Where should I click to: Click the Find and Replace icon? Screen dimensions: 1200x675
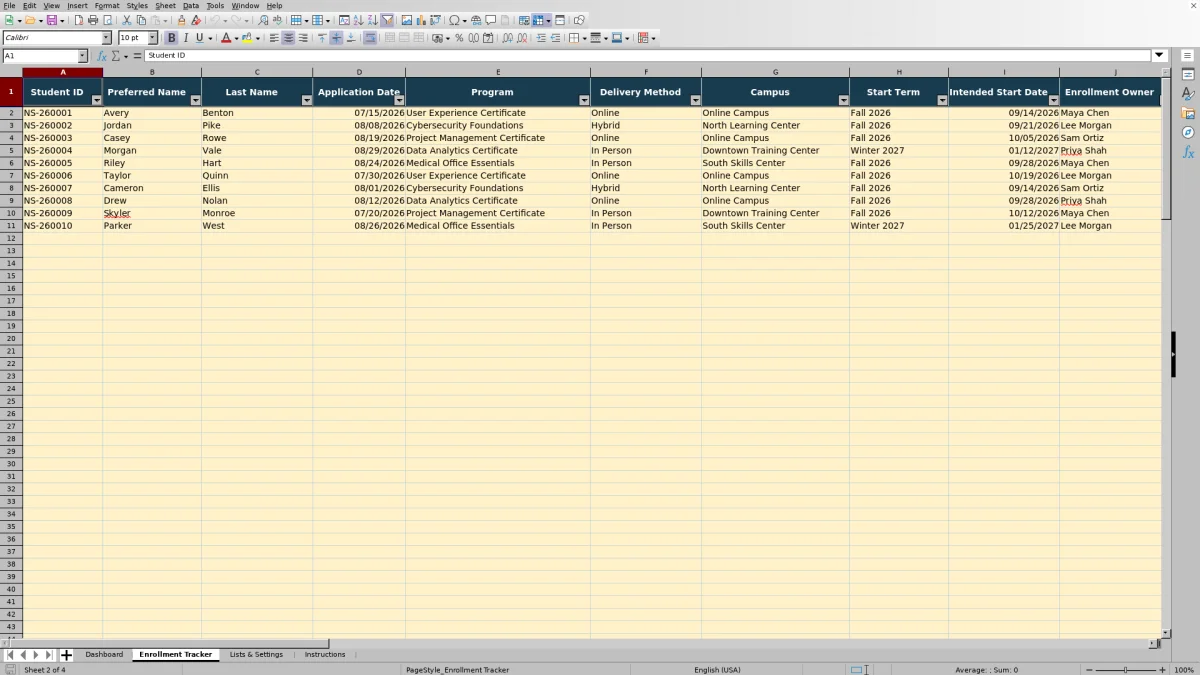click(x=263, y=20)
